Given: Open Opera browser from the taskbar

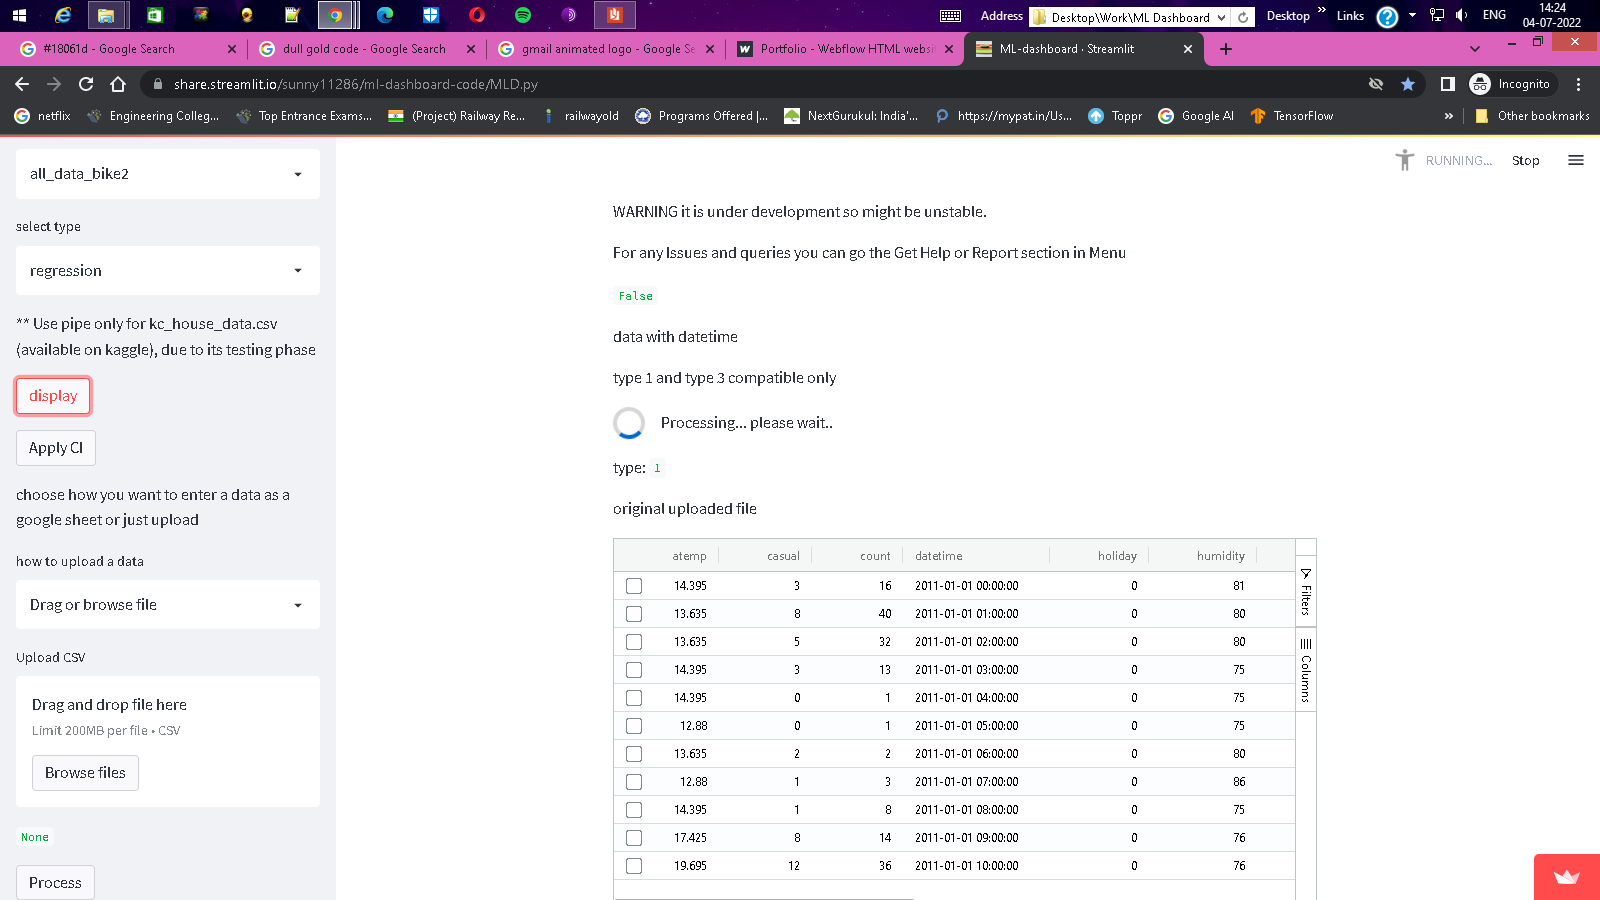Looking at the screenshot, I should [477, 15].
